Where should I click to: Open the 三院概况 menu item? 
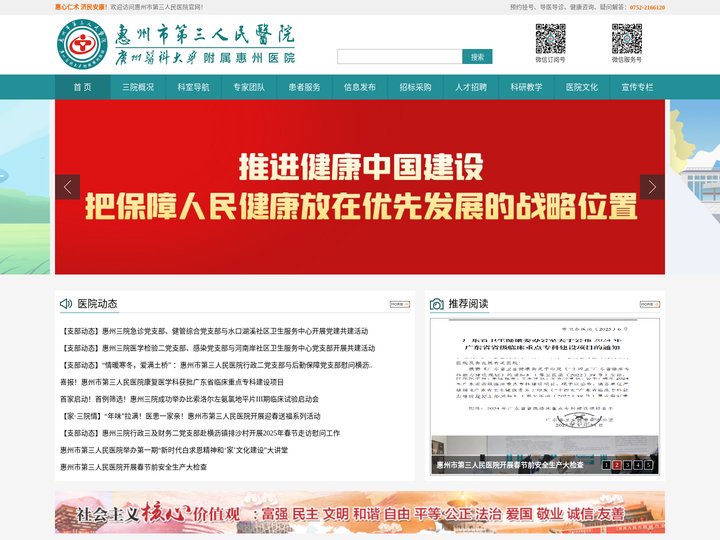click(138, 87)
